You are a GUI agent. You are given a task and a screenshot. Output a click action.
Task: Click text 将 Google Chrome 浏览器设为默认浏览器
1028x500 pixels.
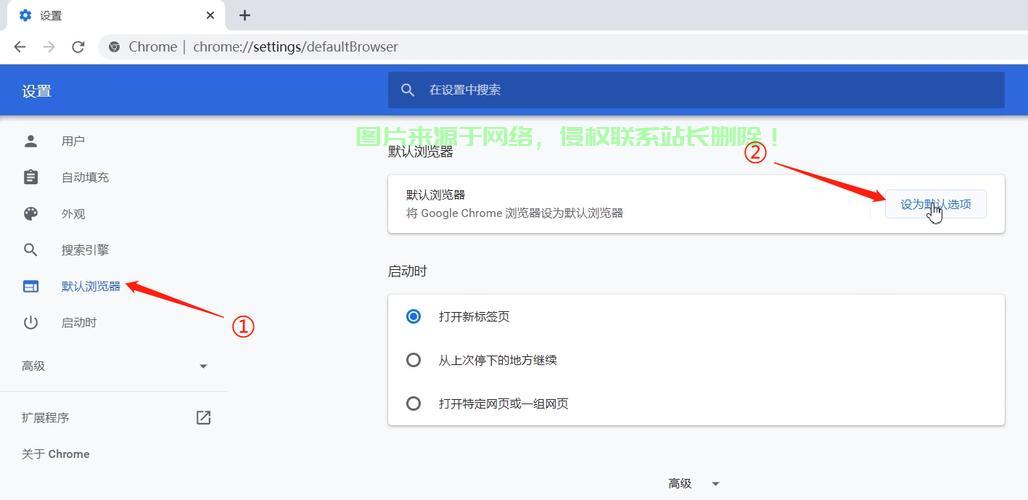(x=515, y=213)
